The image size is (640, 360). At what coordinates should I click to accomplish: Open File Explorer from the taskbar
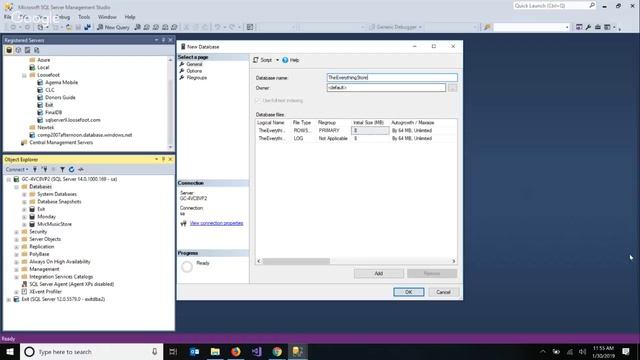tap(215, 351)
